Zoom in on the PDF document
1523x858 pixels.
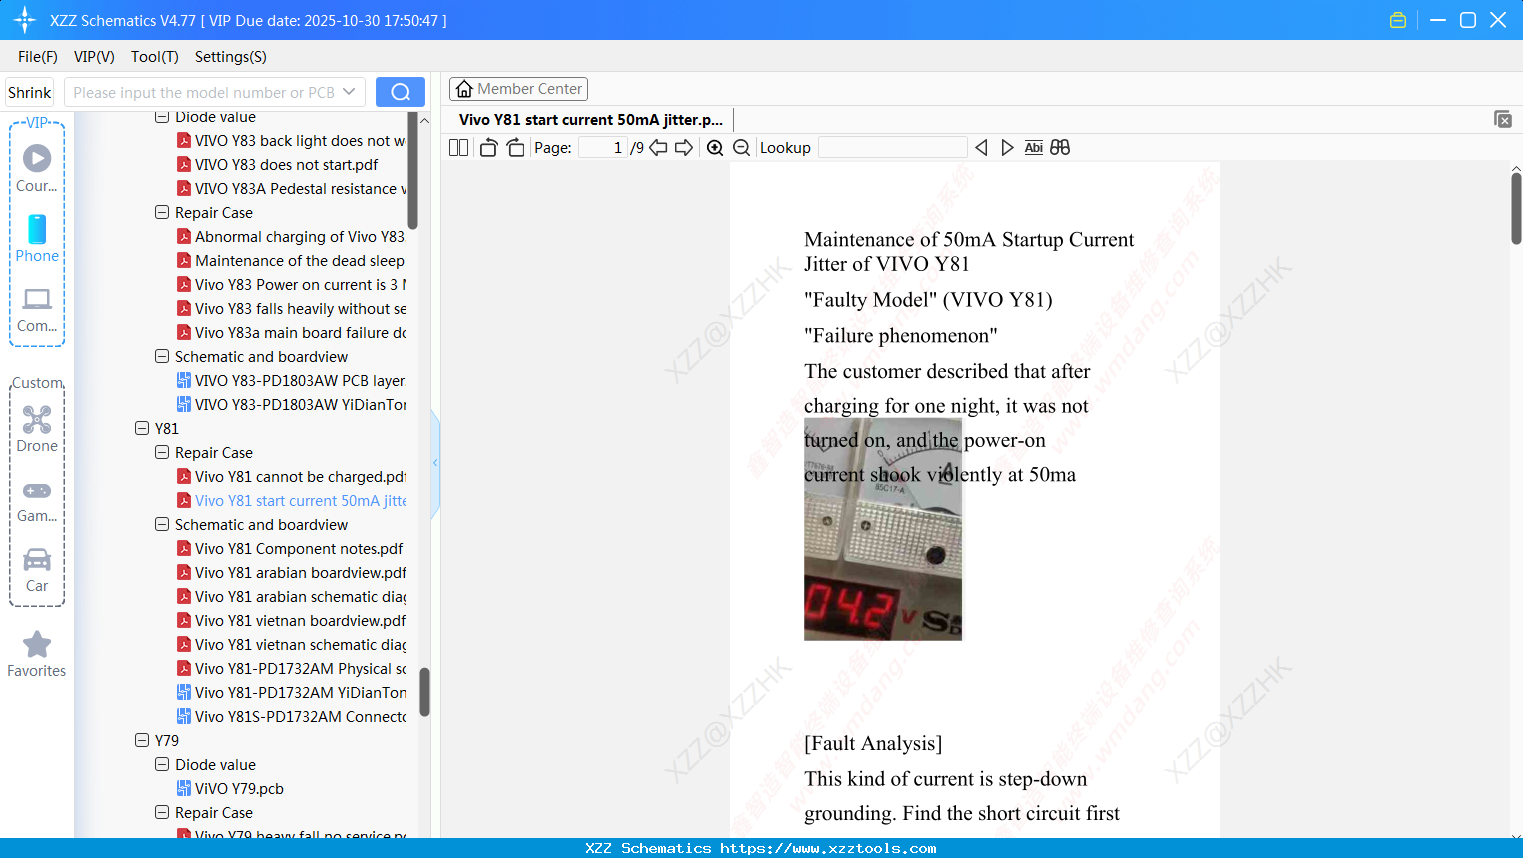point(715,147)
